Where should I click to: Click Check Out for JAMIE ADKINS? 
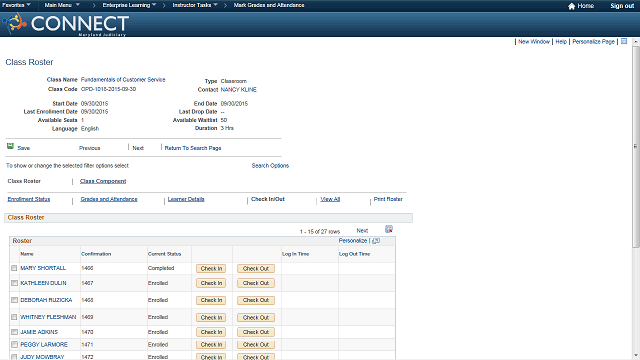pyautogui.click(x=256, y=332)
